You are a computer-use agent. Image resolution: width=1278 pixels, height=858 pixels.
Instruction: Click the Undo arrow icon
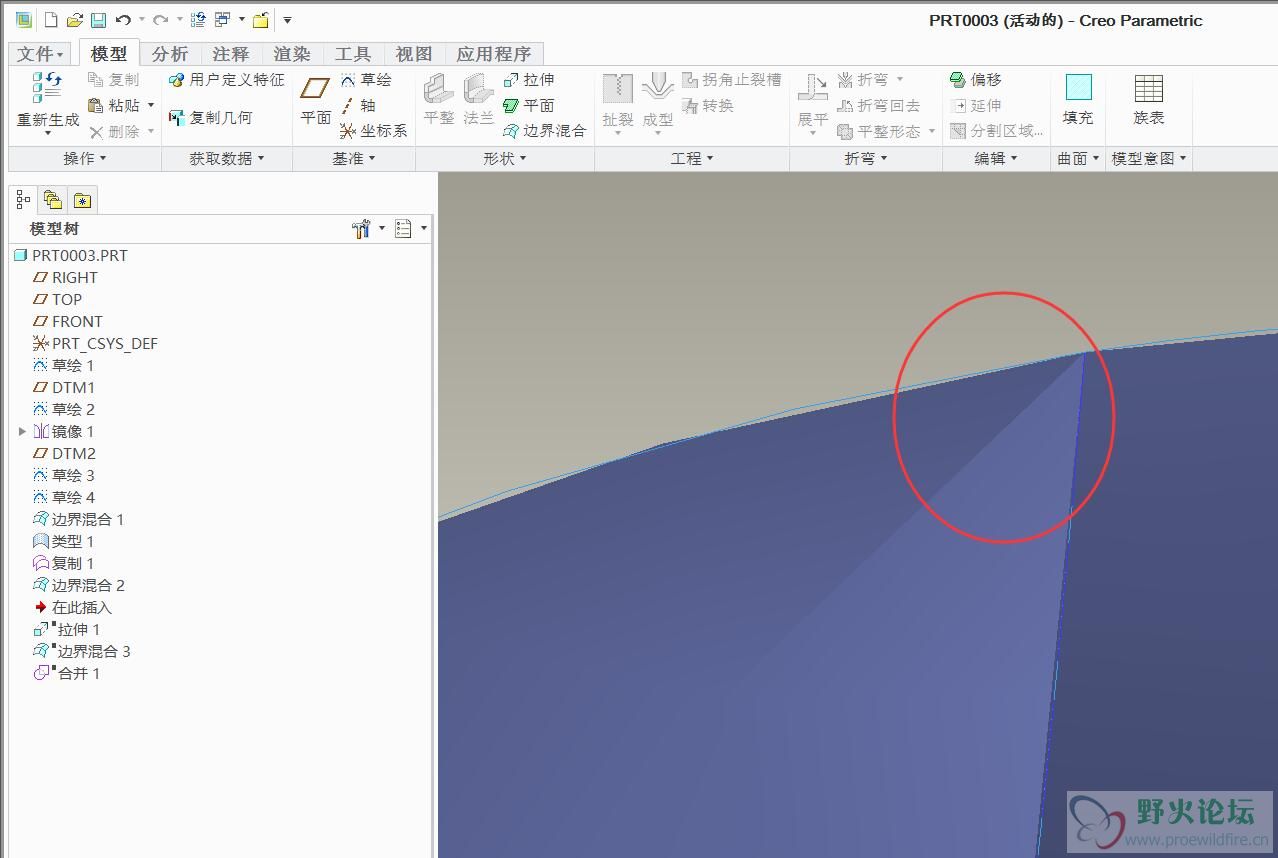[123, 20]
